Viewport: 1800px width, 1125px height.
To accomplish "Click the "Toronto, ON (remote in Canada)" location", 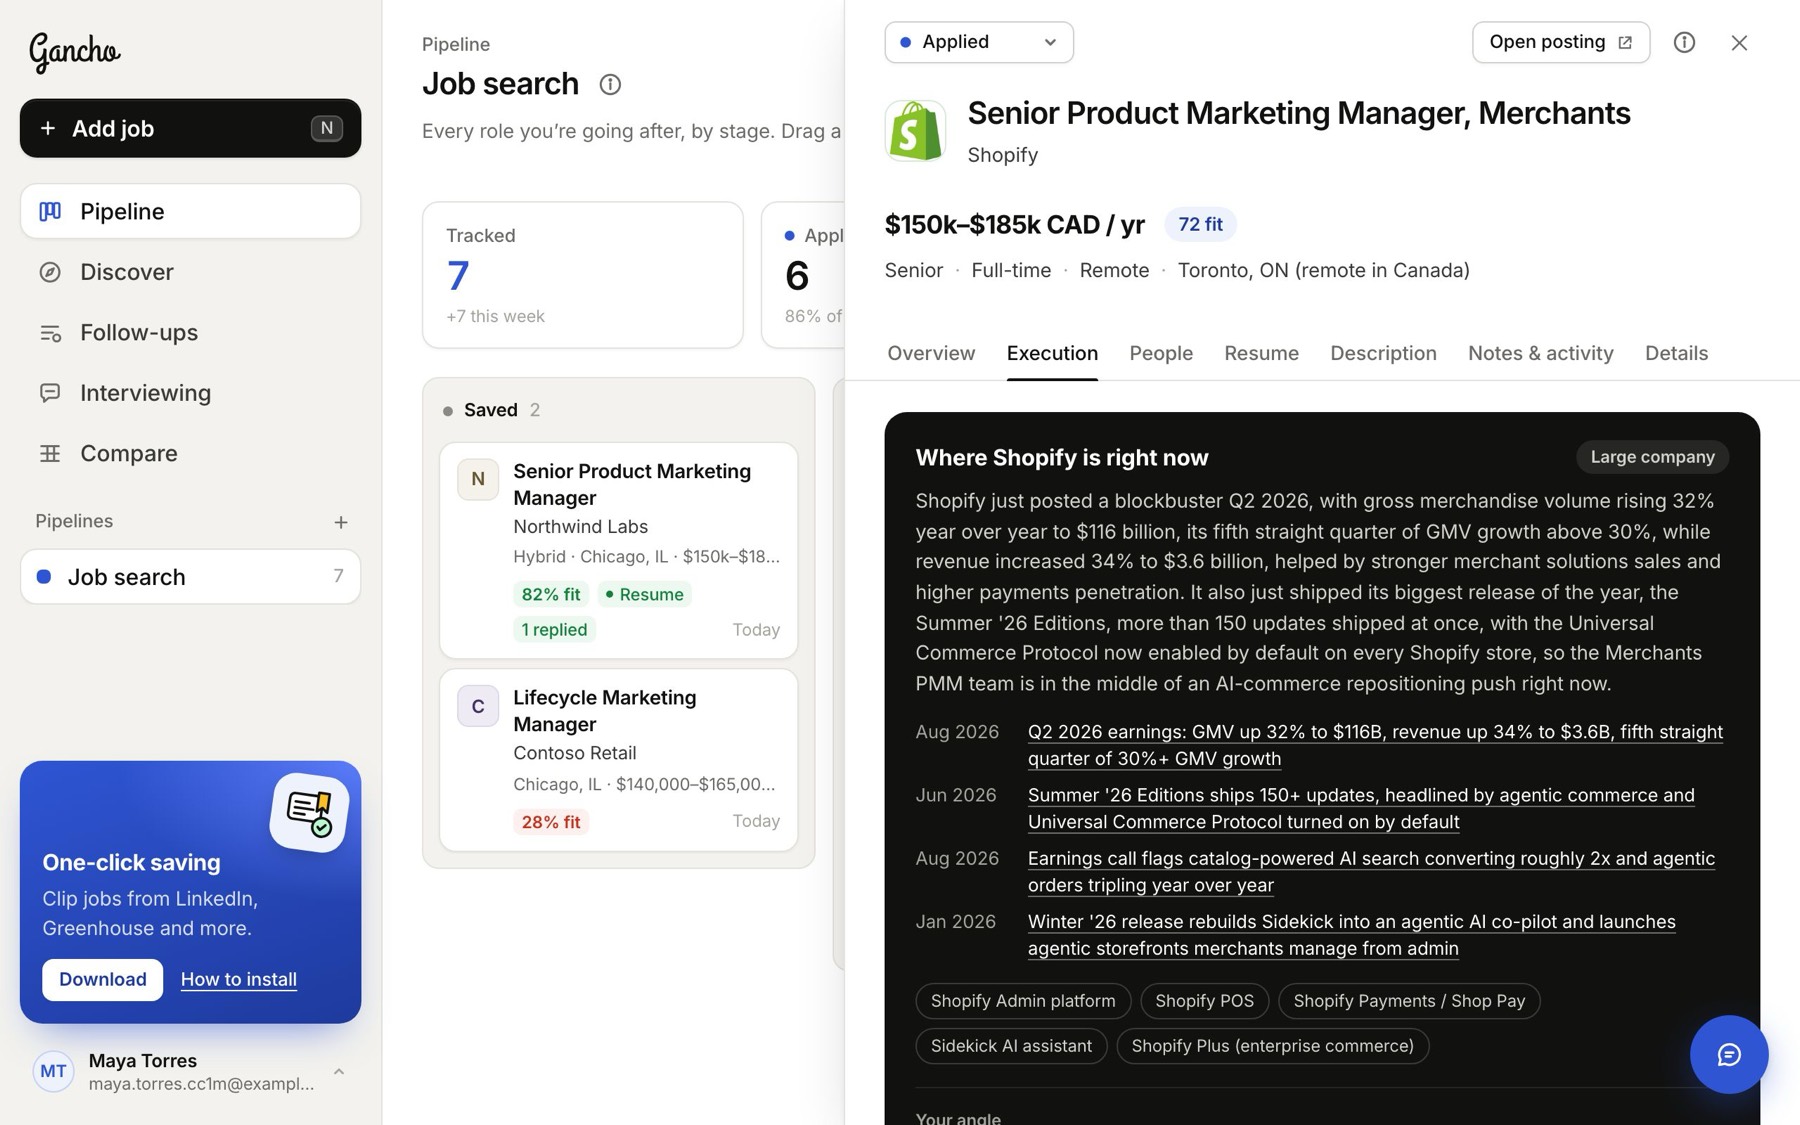I will (1323, 270).
